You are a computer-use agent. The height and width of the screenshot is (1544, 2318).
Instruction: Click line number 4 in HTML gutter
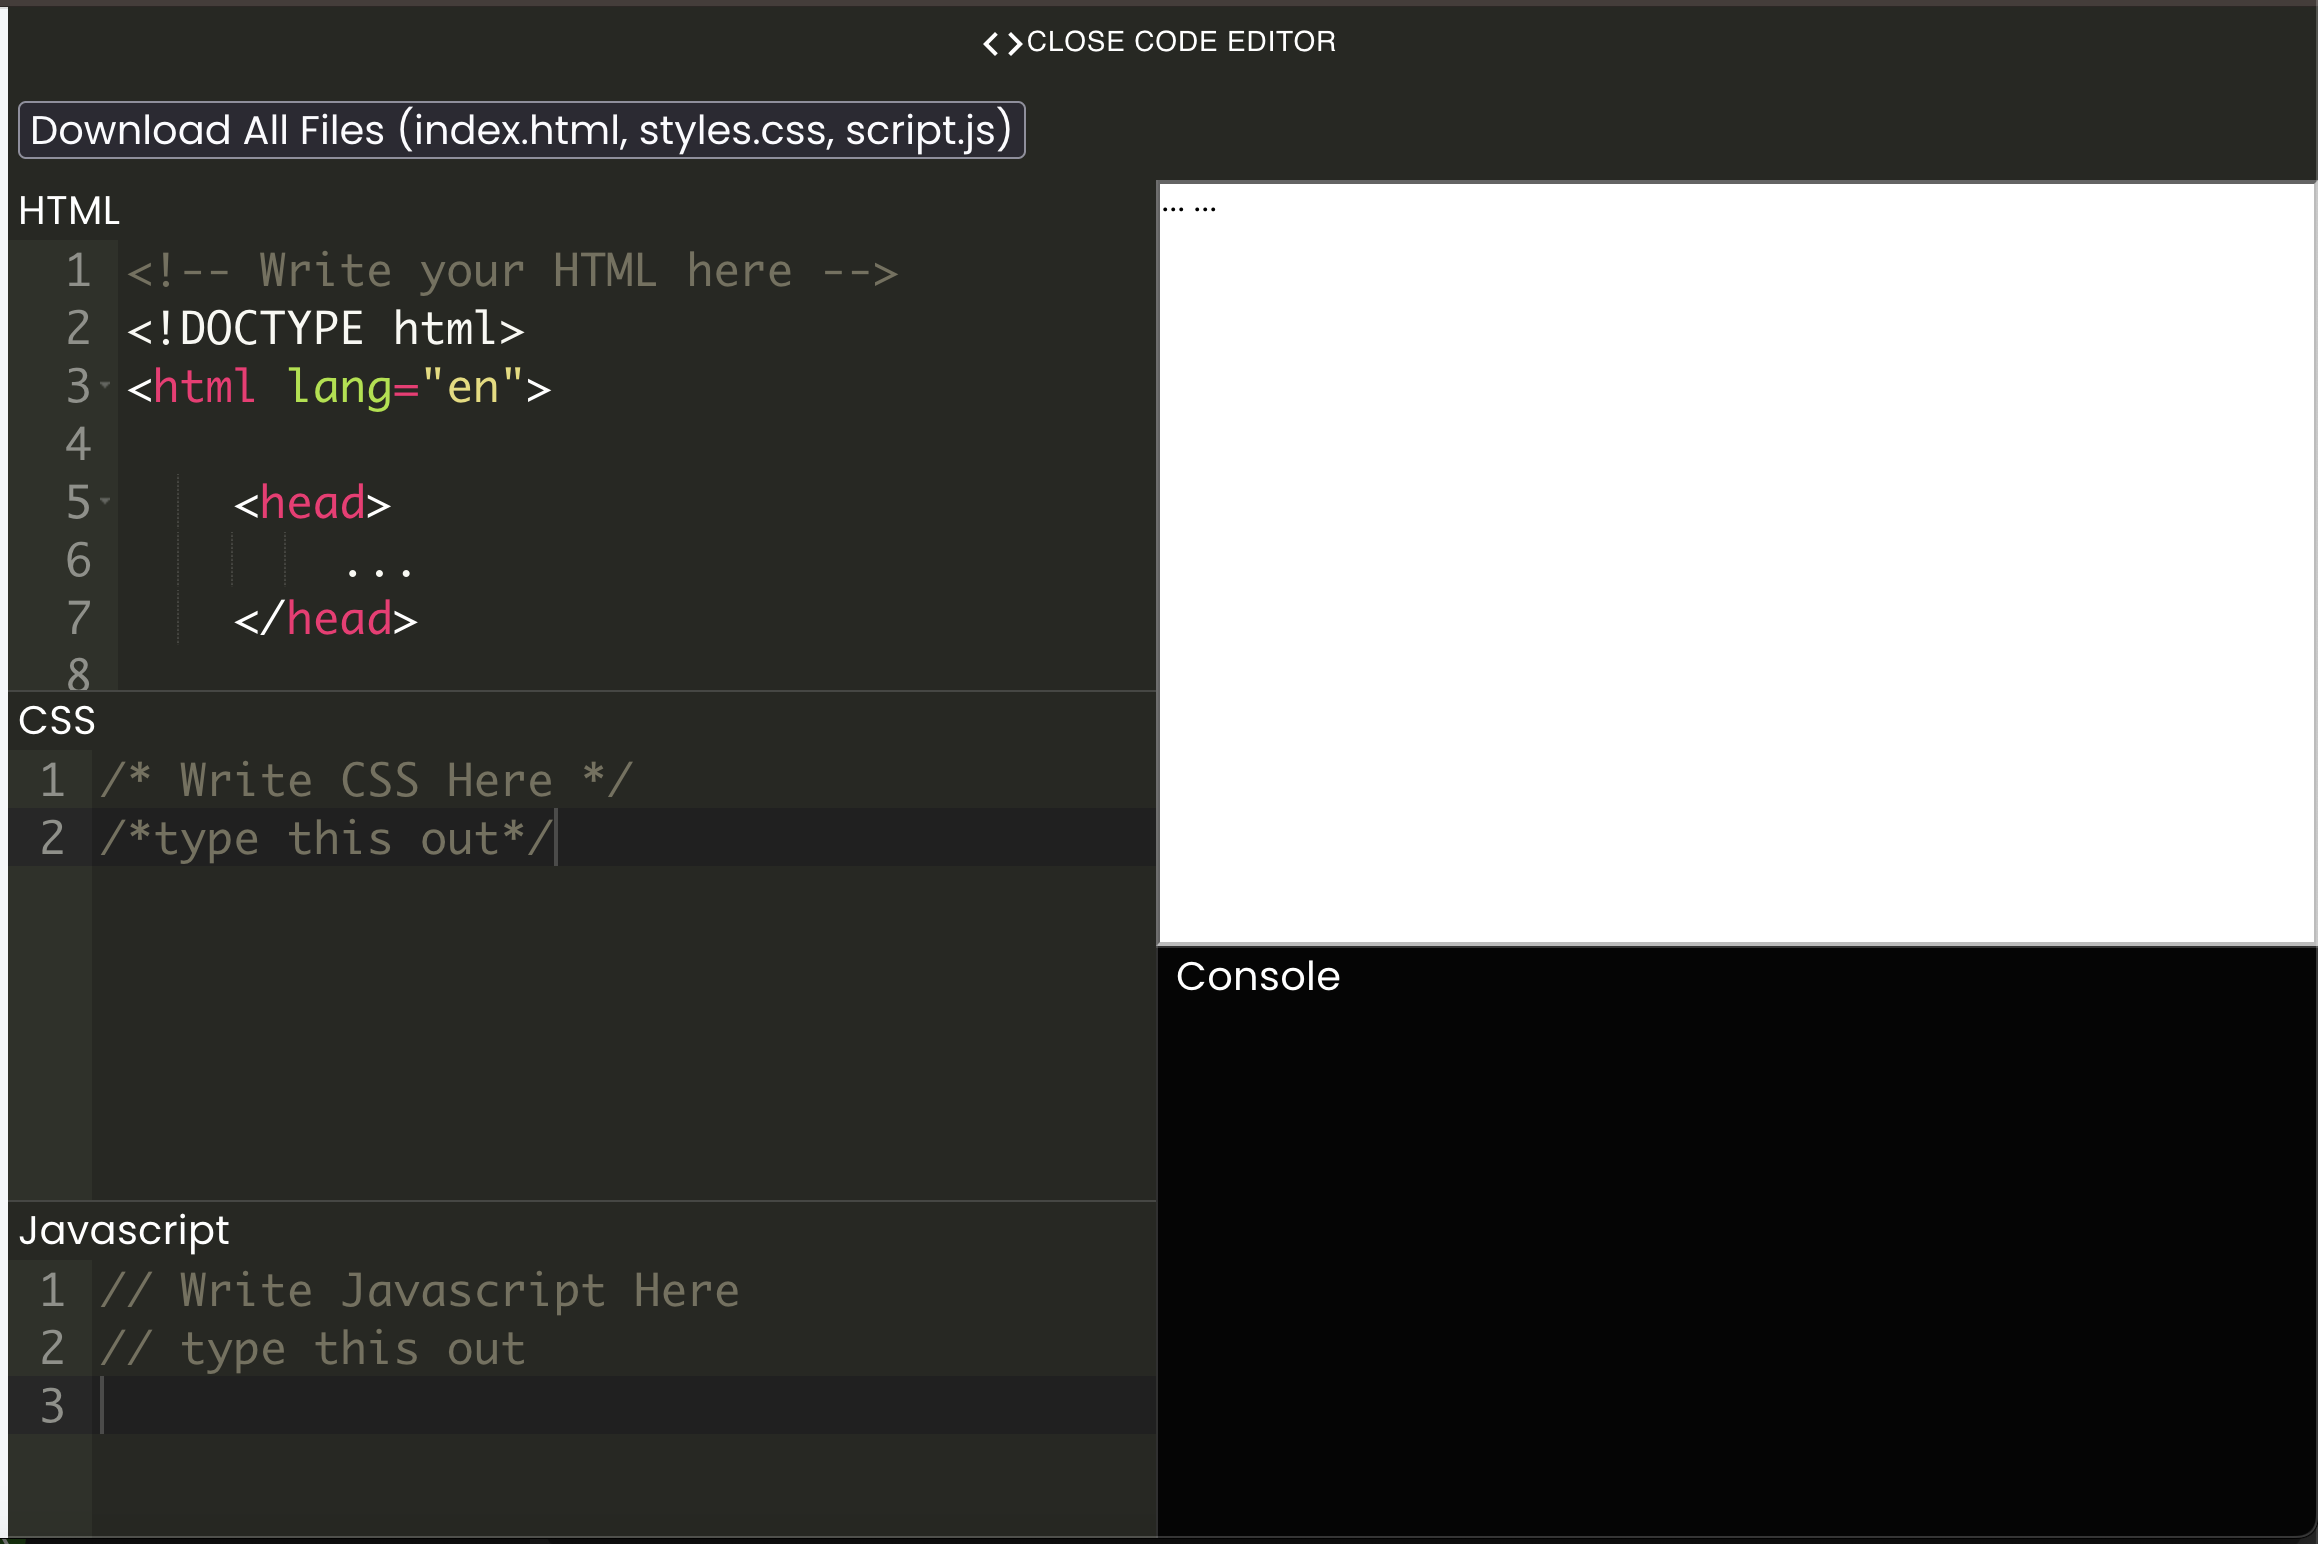point(78,444)
